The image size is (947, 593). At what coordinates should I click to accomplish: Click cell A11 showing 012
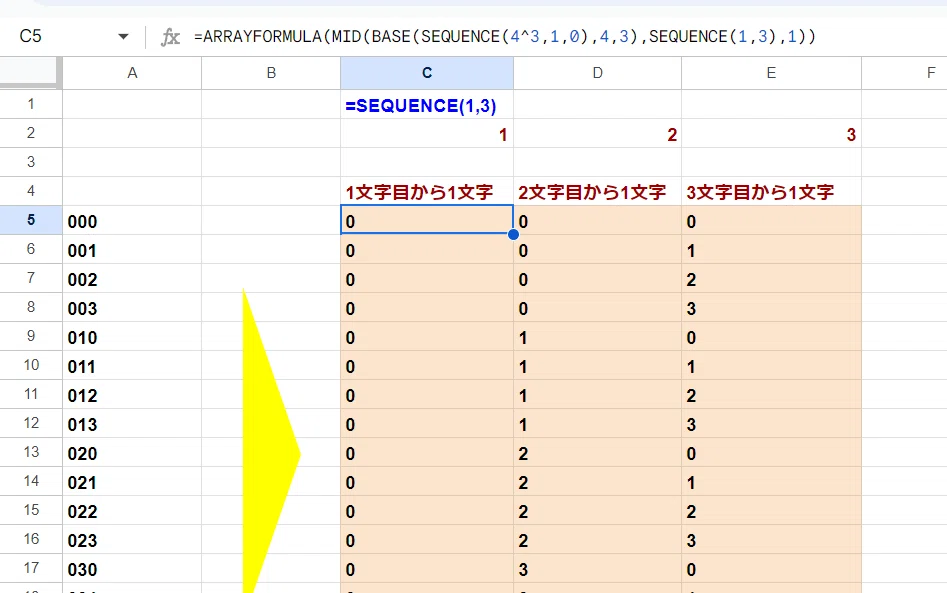(x=132, y=394)
